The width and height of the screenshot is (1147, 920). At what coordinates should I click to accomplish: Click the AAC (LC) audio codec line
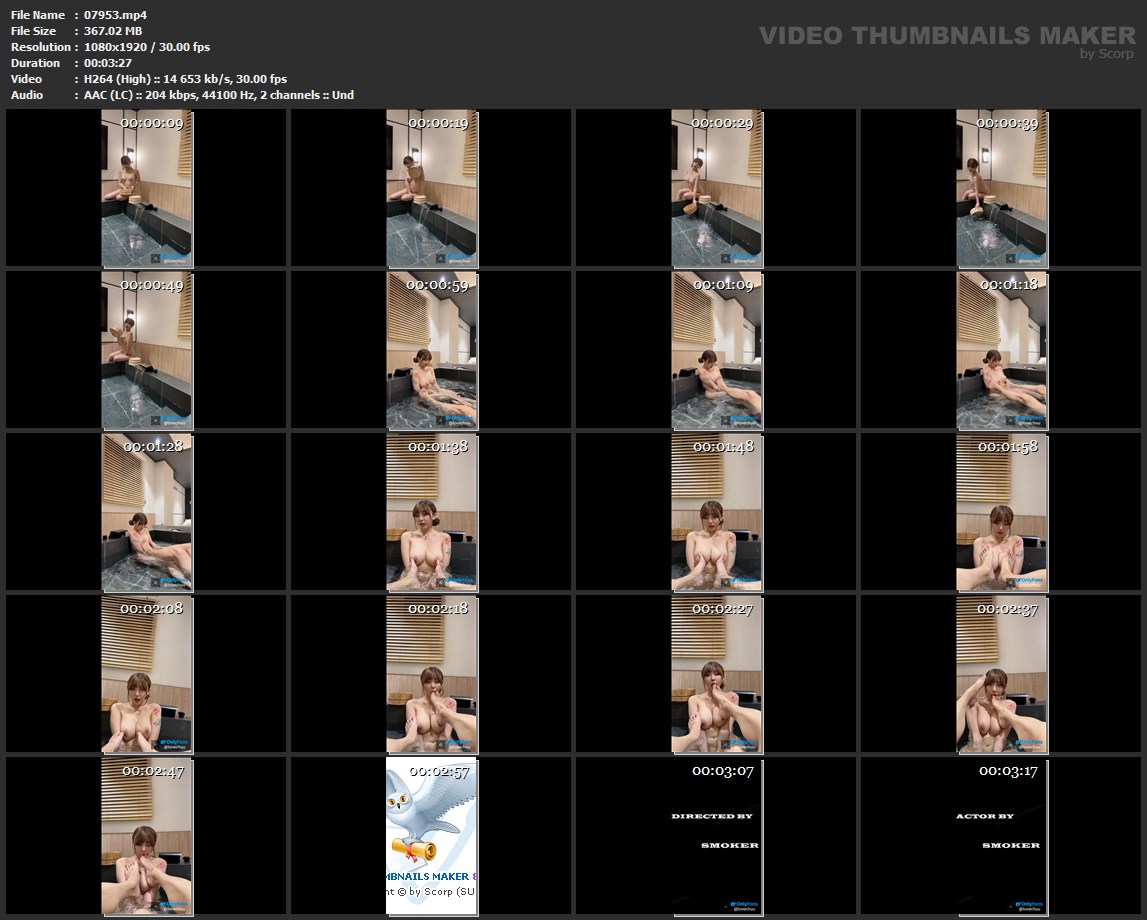[219, 95]
